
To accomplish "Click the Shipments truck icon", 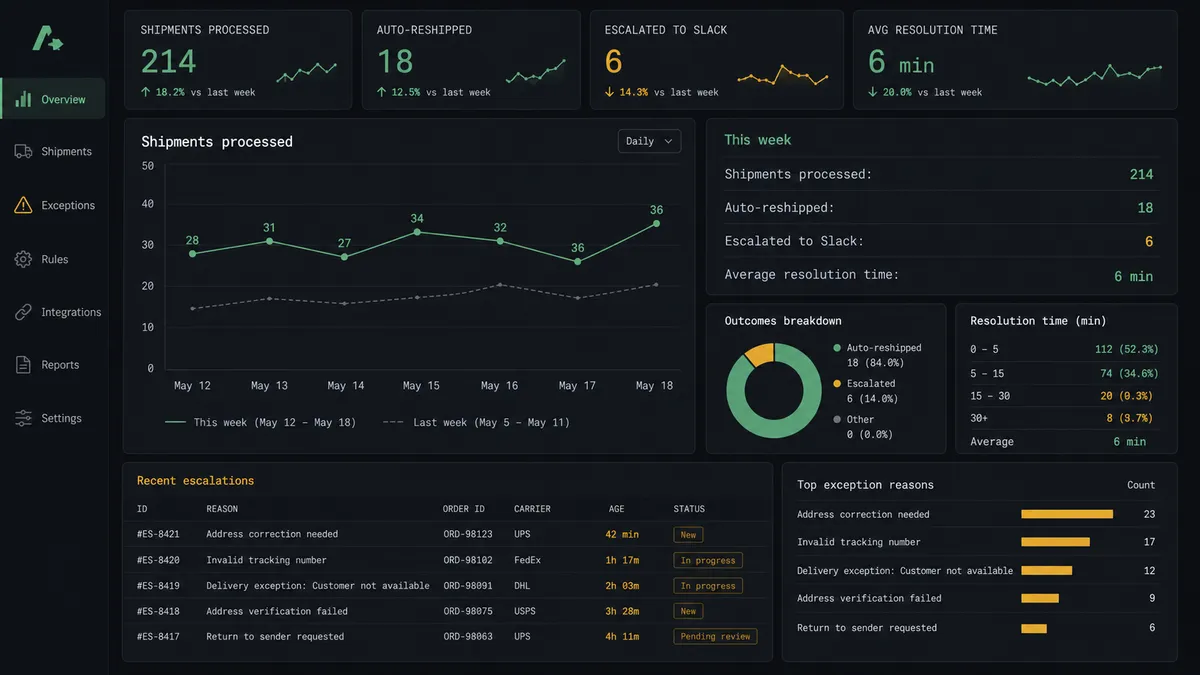I will click(23, 152).
